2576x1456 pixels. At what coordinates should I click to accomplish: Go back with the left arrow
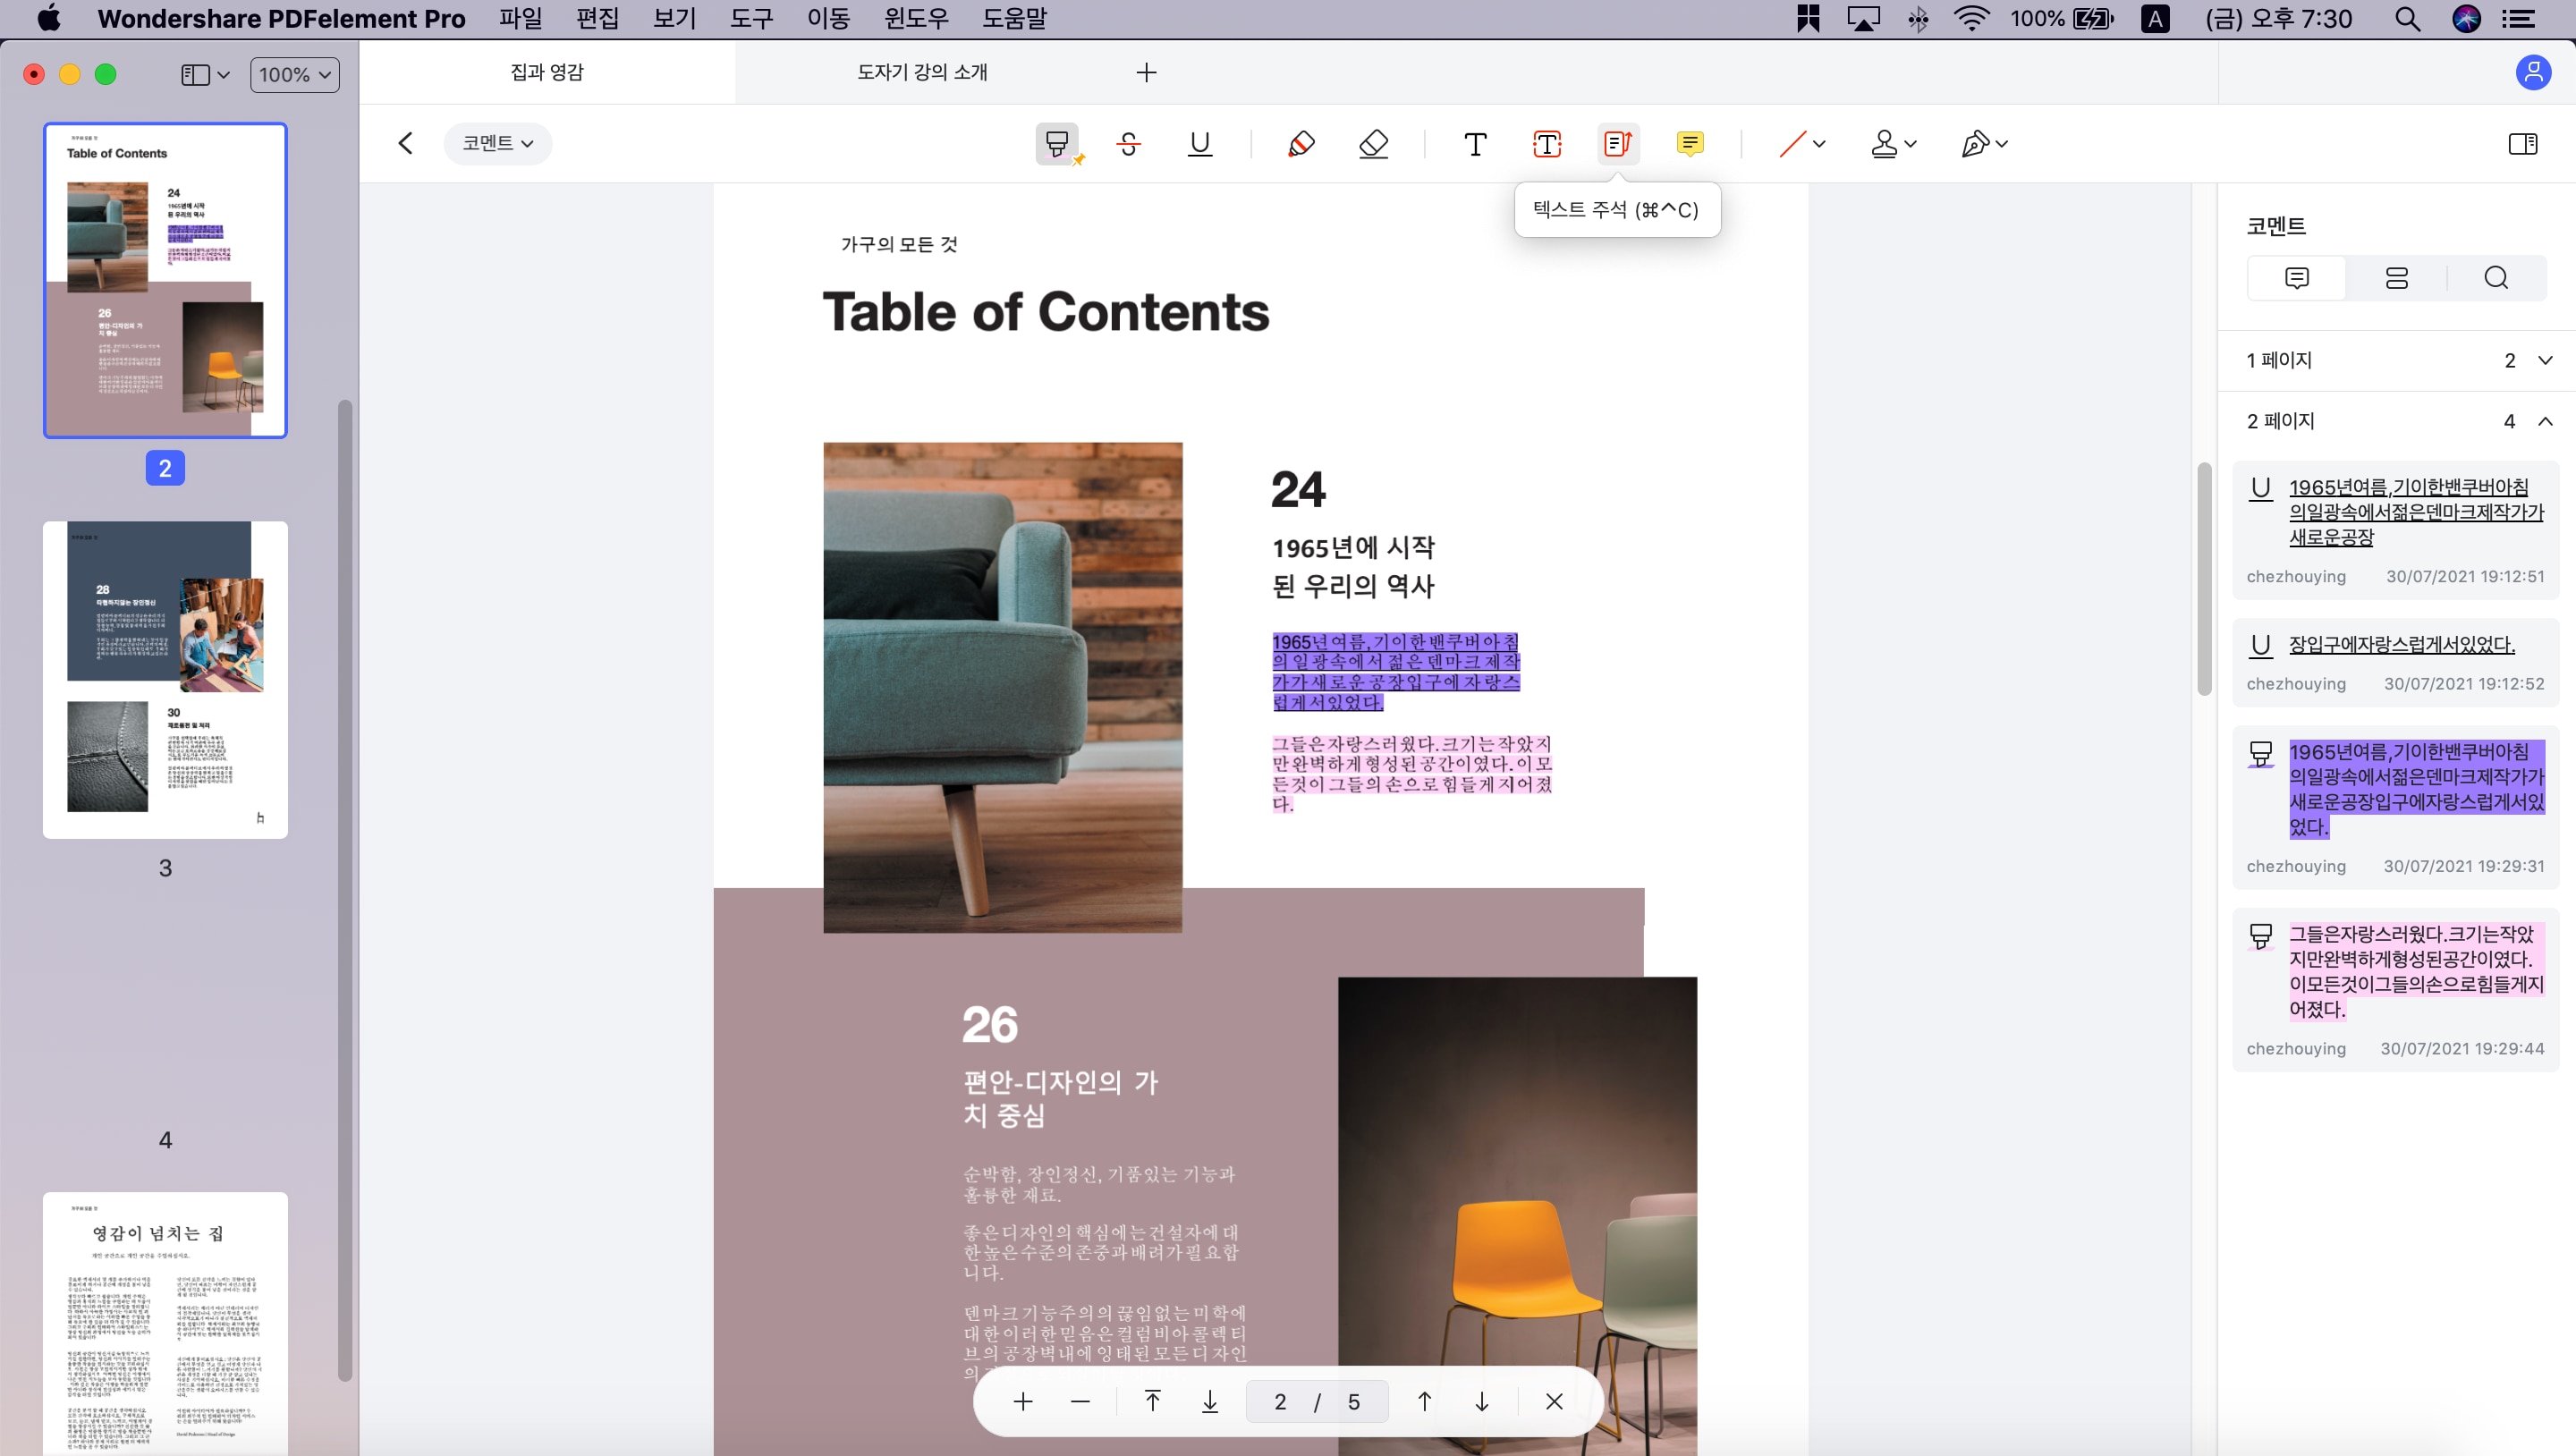tap(405, 143)
